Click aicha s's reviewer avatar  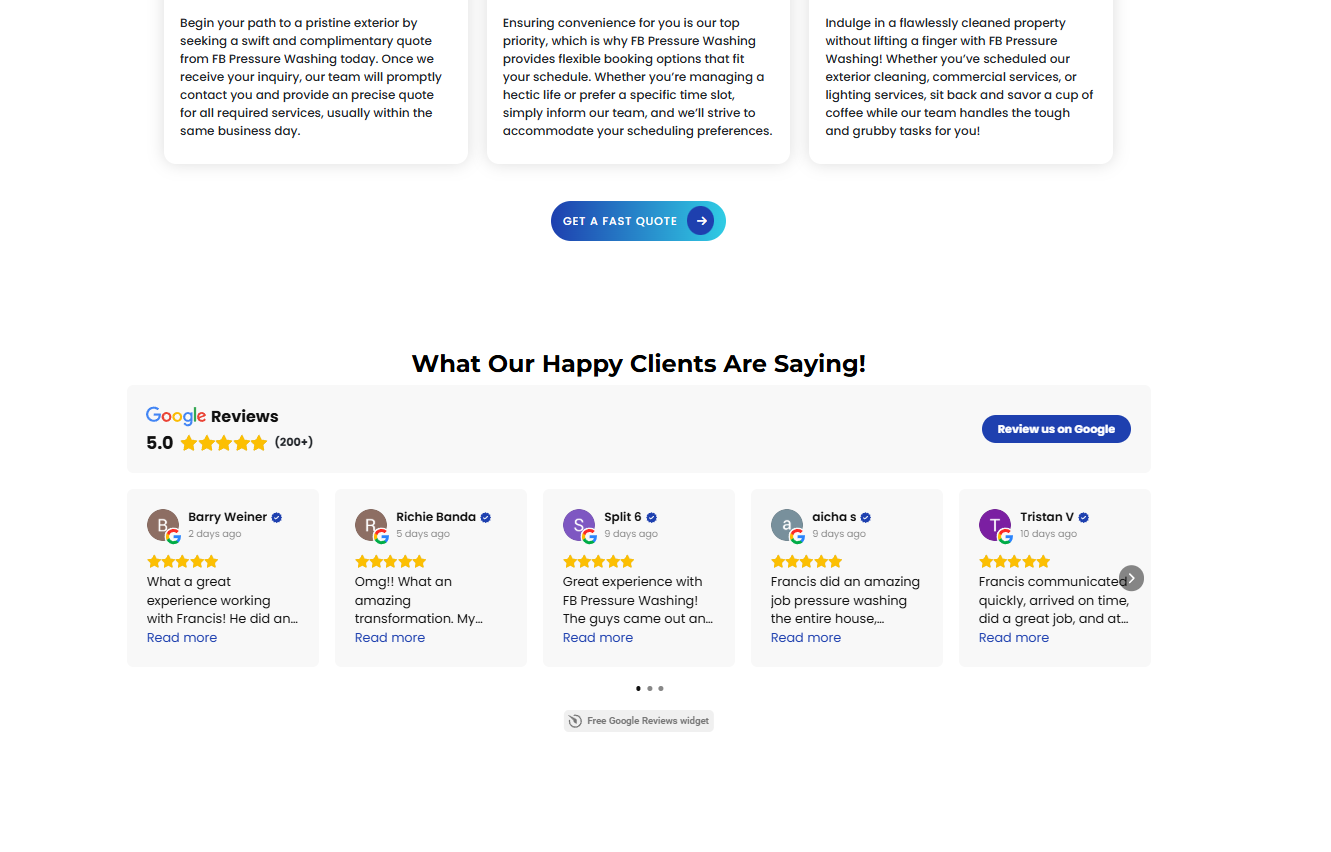coord(787,525)
